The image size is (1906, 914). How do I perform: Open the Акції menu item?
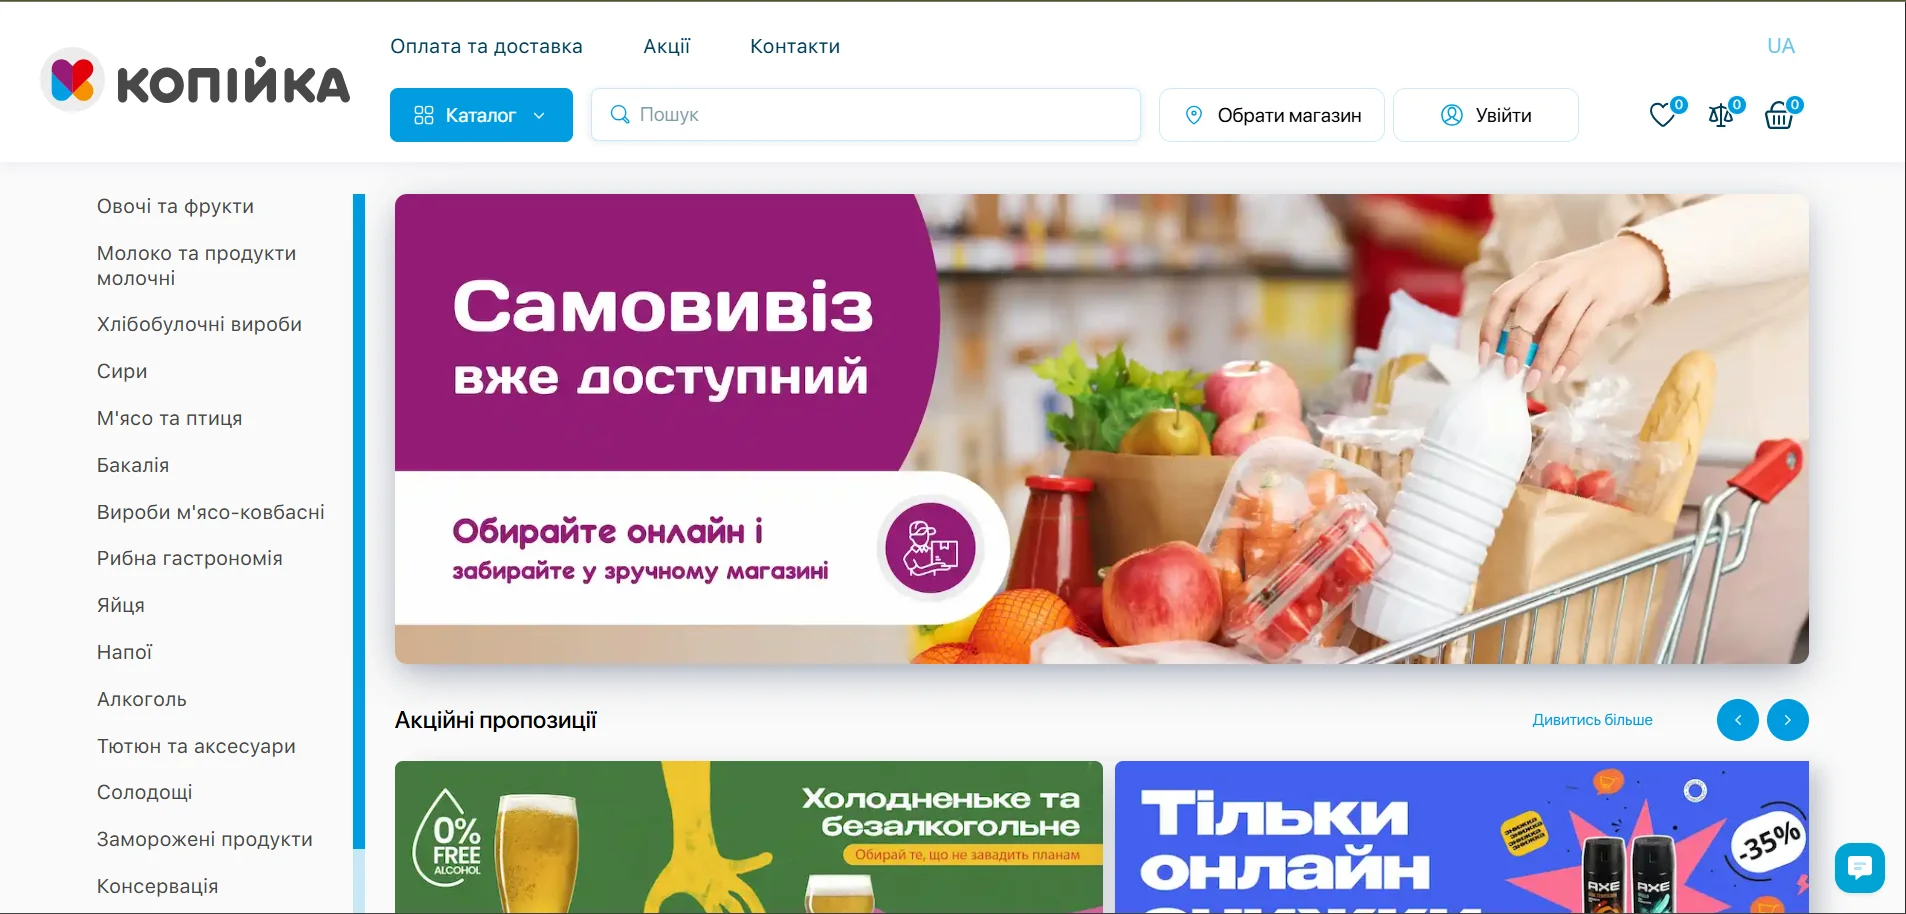tap(666, 46)
